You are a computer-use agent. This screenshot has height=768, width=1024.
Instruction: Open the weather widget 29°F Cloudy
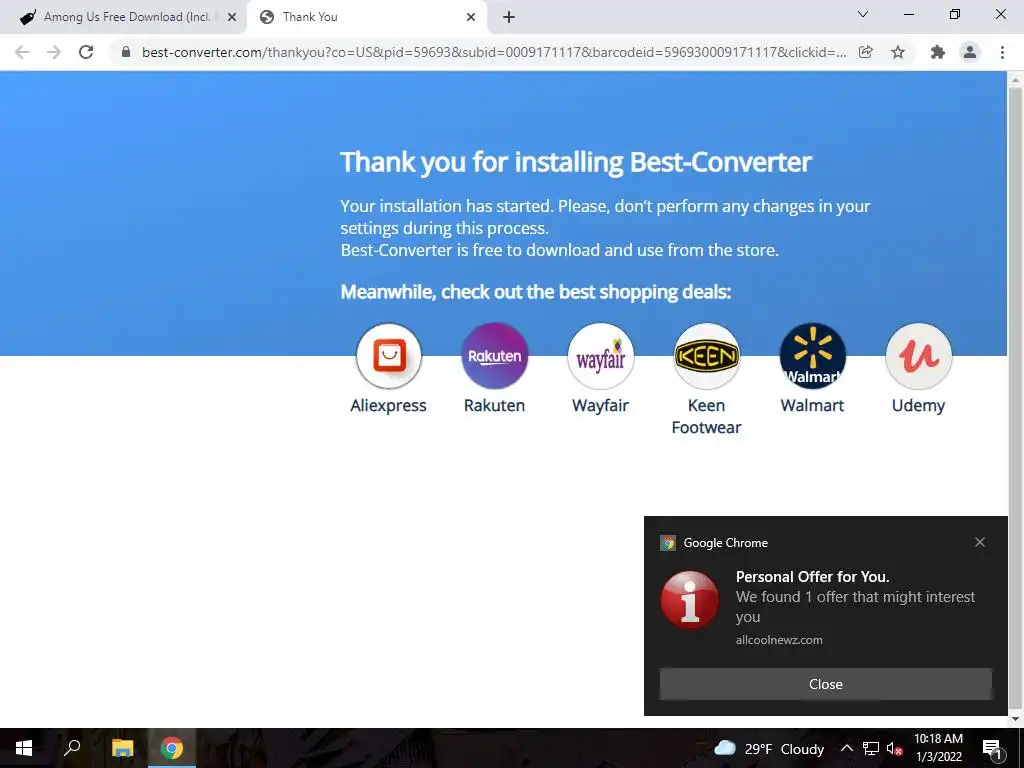769,748
